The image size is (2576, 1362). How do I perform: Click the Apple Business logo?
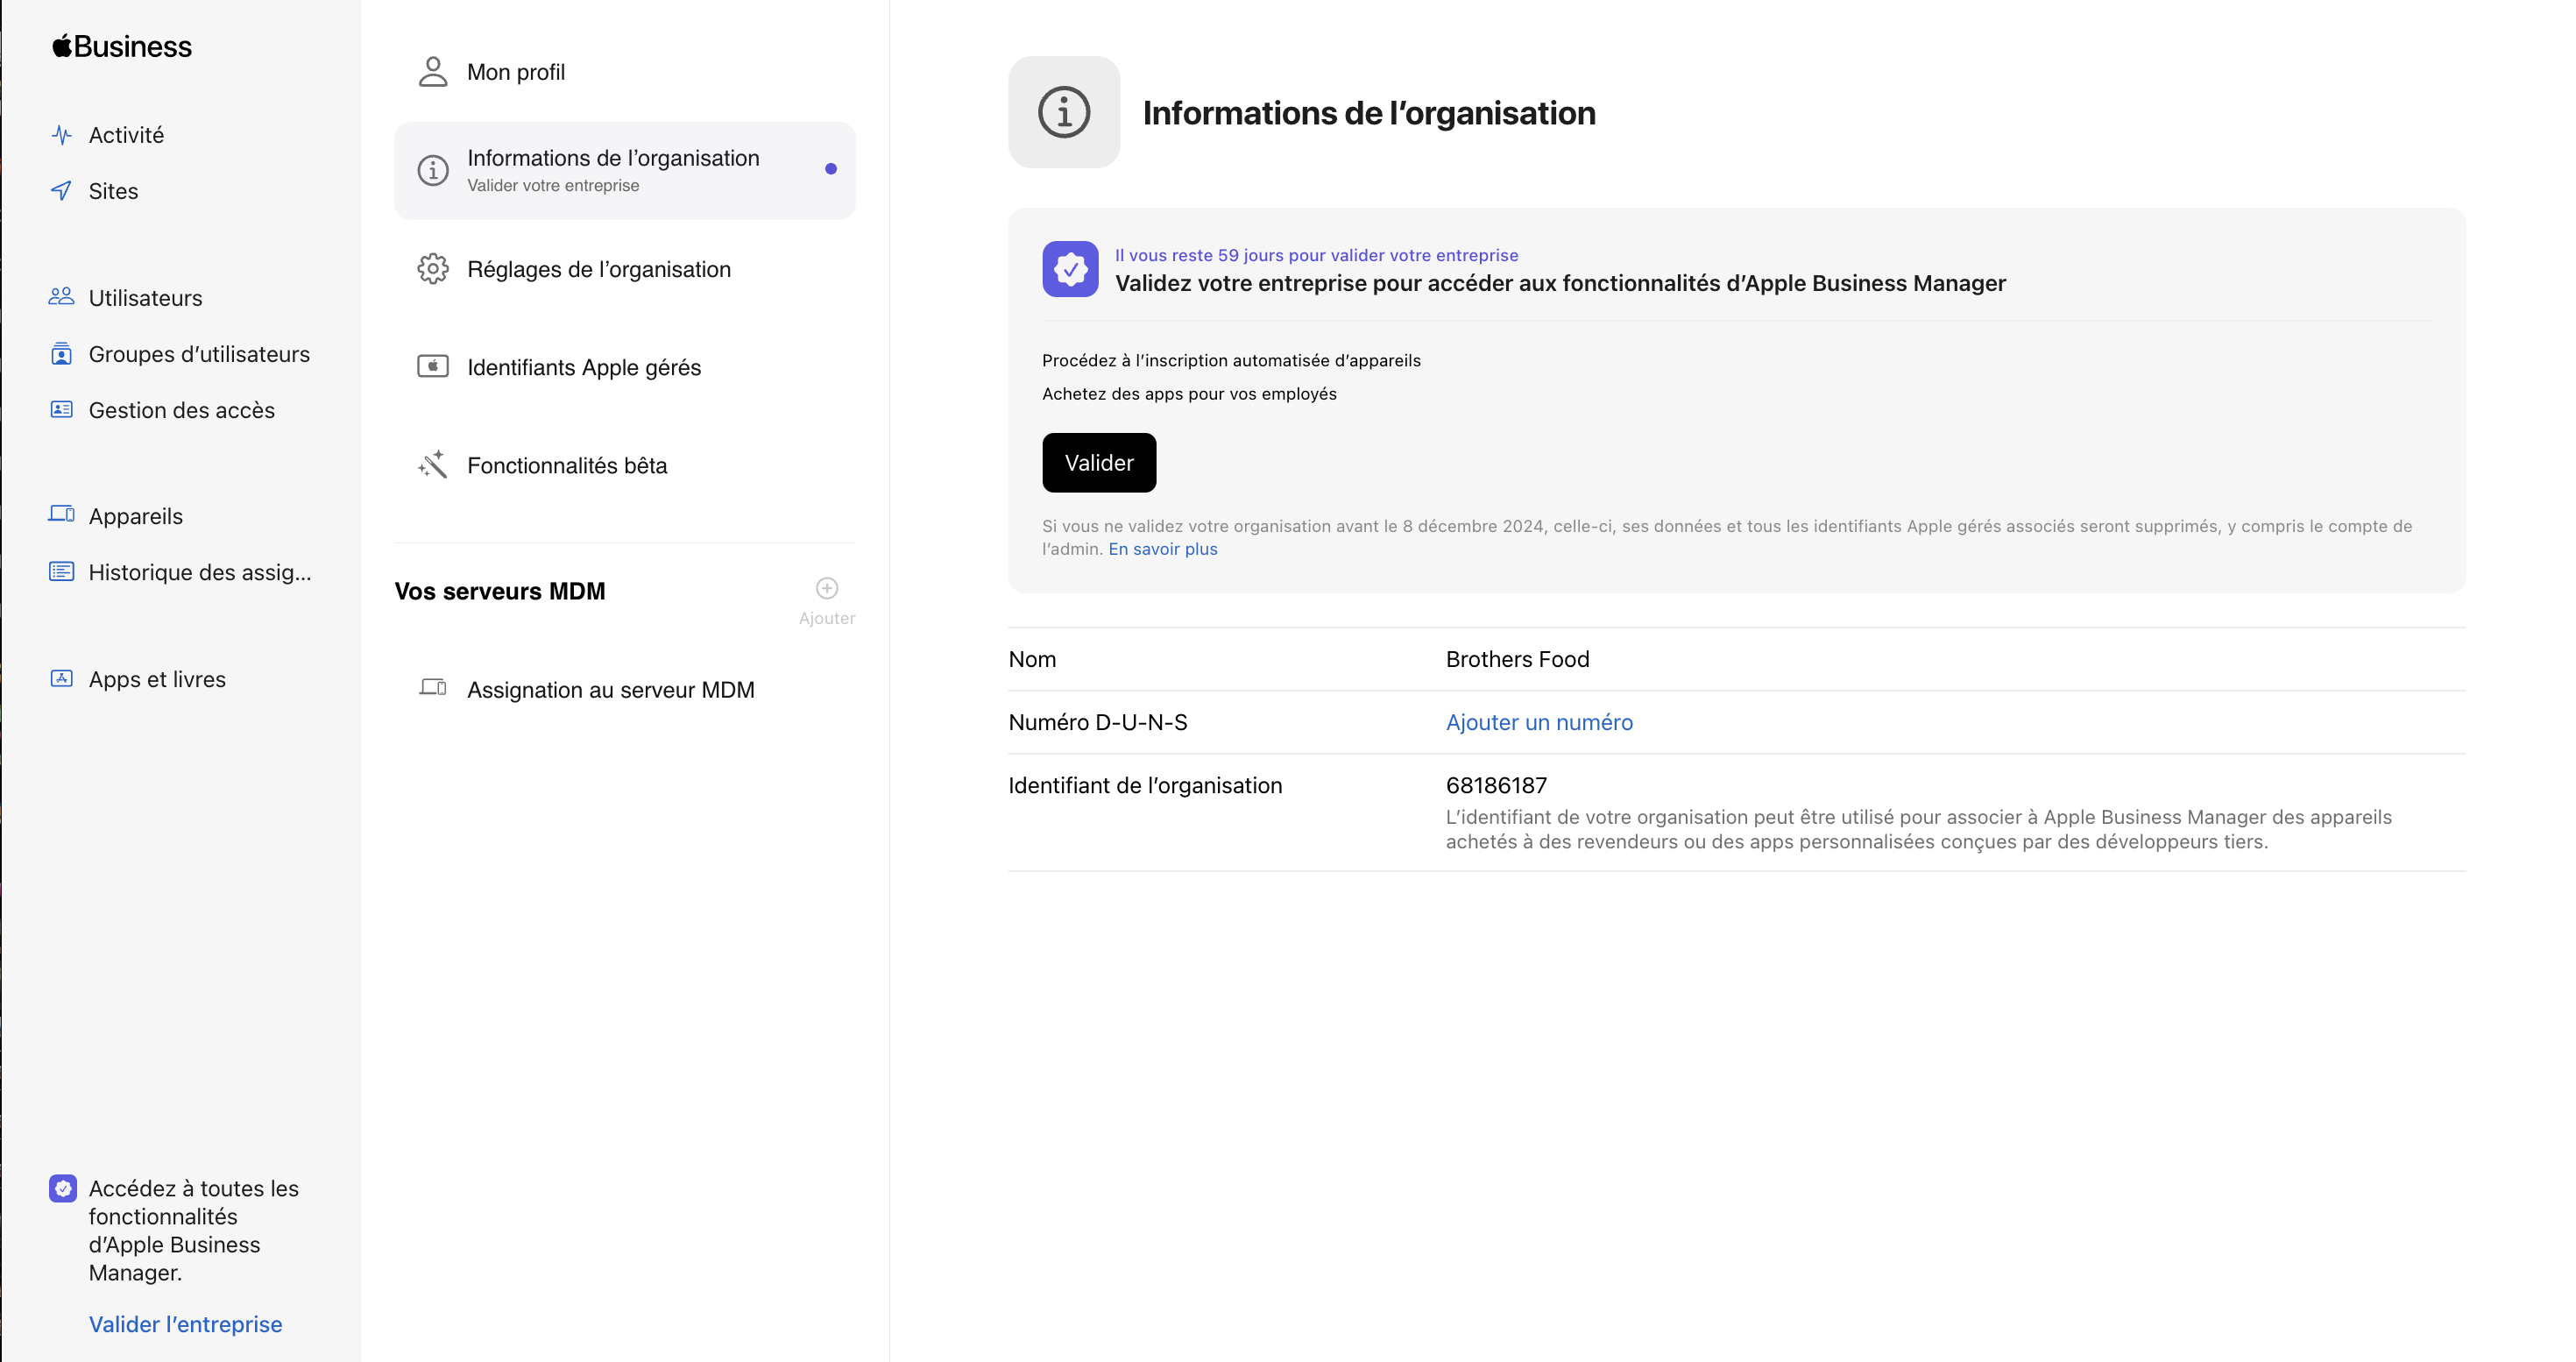click(122, 46)
